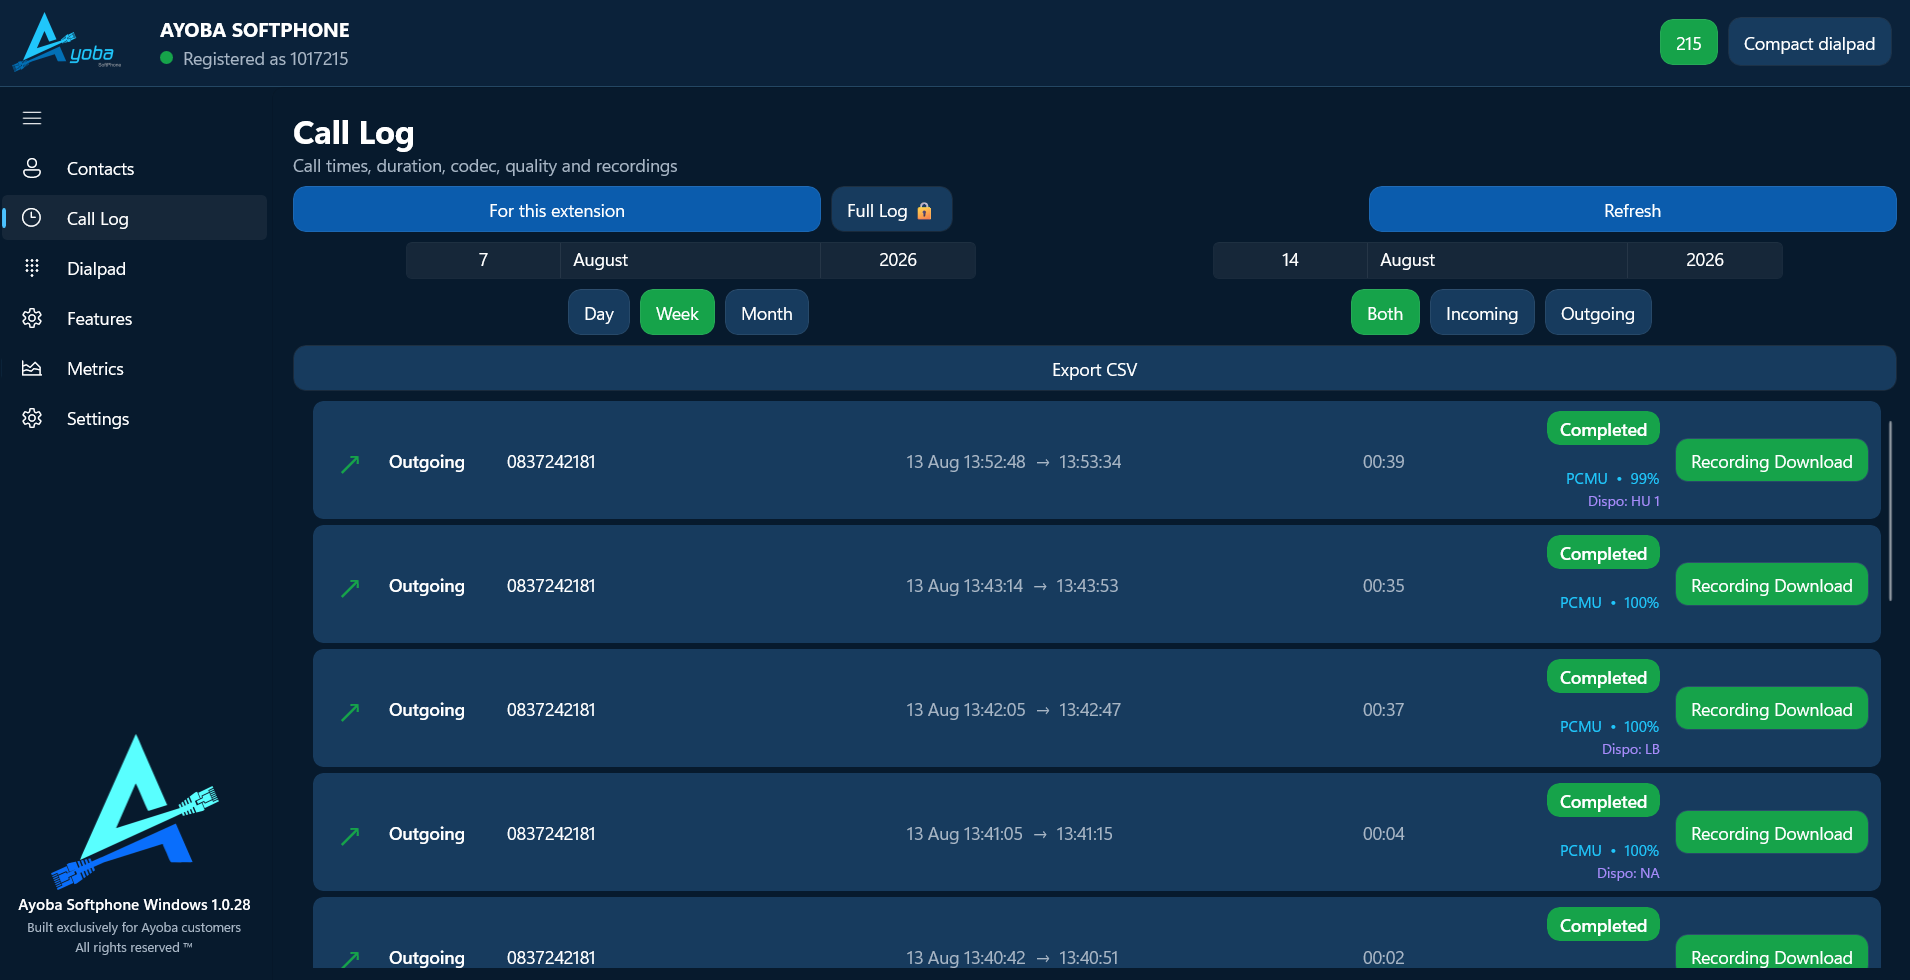Open the Metrics page
This screenshot has height=980, width=1910.
134,368
